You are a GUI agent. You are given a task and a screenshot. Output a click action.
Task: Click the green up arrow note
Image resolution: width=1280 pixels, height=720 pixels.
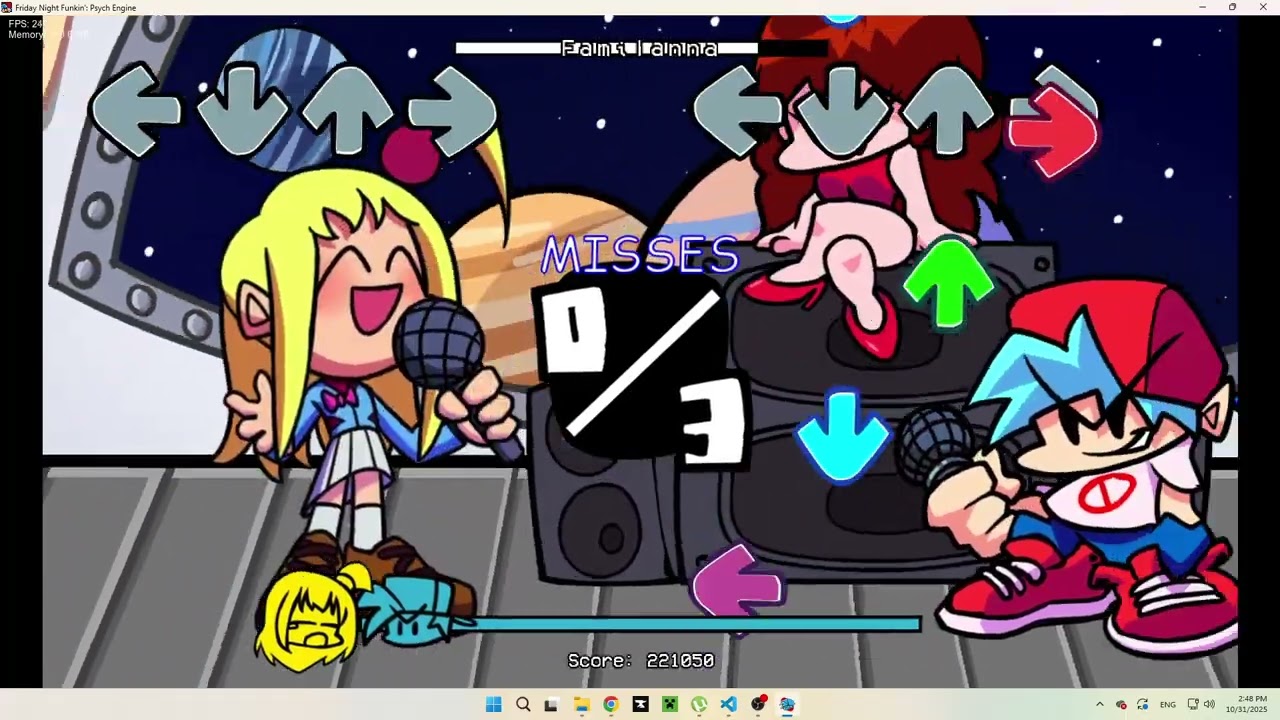pos(948,283)
